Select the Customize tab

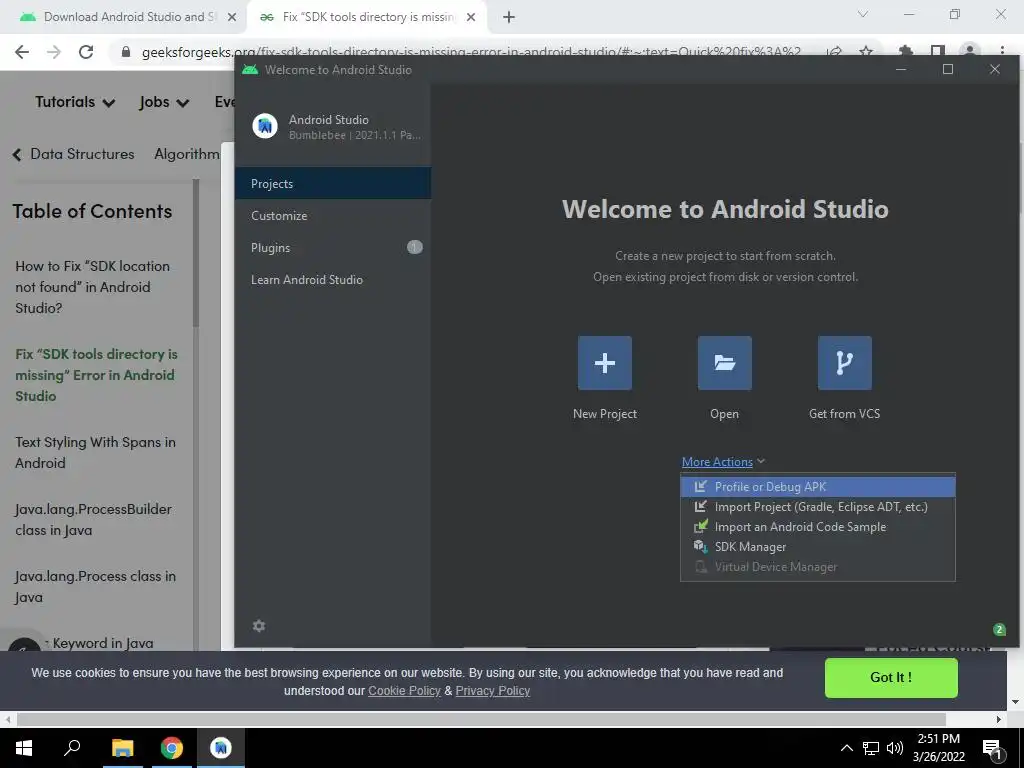point(333,216)
